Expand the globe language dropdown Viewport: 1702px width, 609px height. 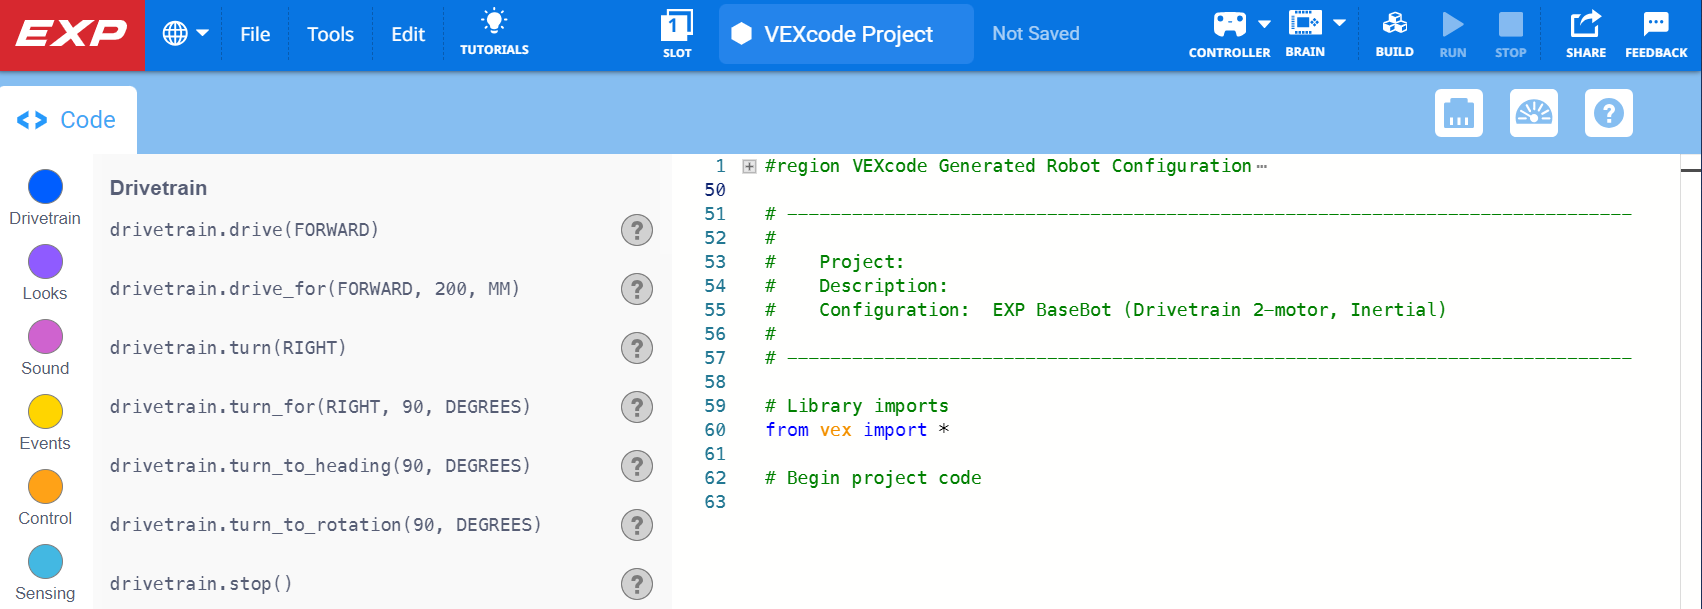pos(186,34)
